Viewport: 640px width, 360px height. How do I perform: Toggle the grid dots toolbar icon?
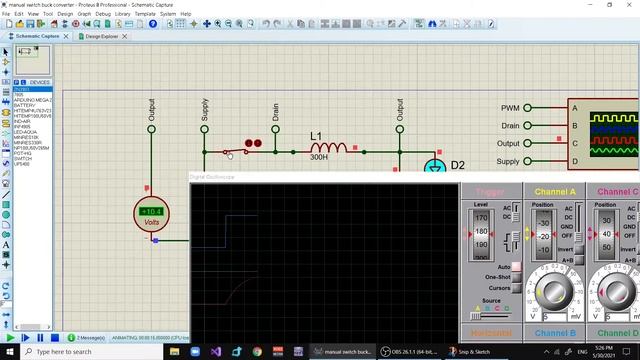180,24
